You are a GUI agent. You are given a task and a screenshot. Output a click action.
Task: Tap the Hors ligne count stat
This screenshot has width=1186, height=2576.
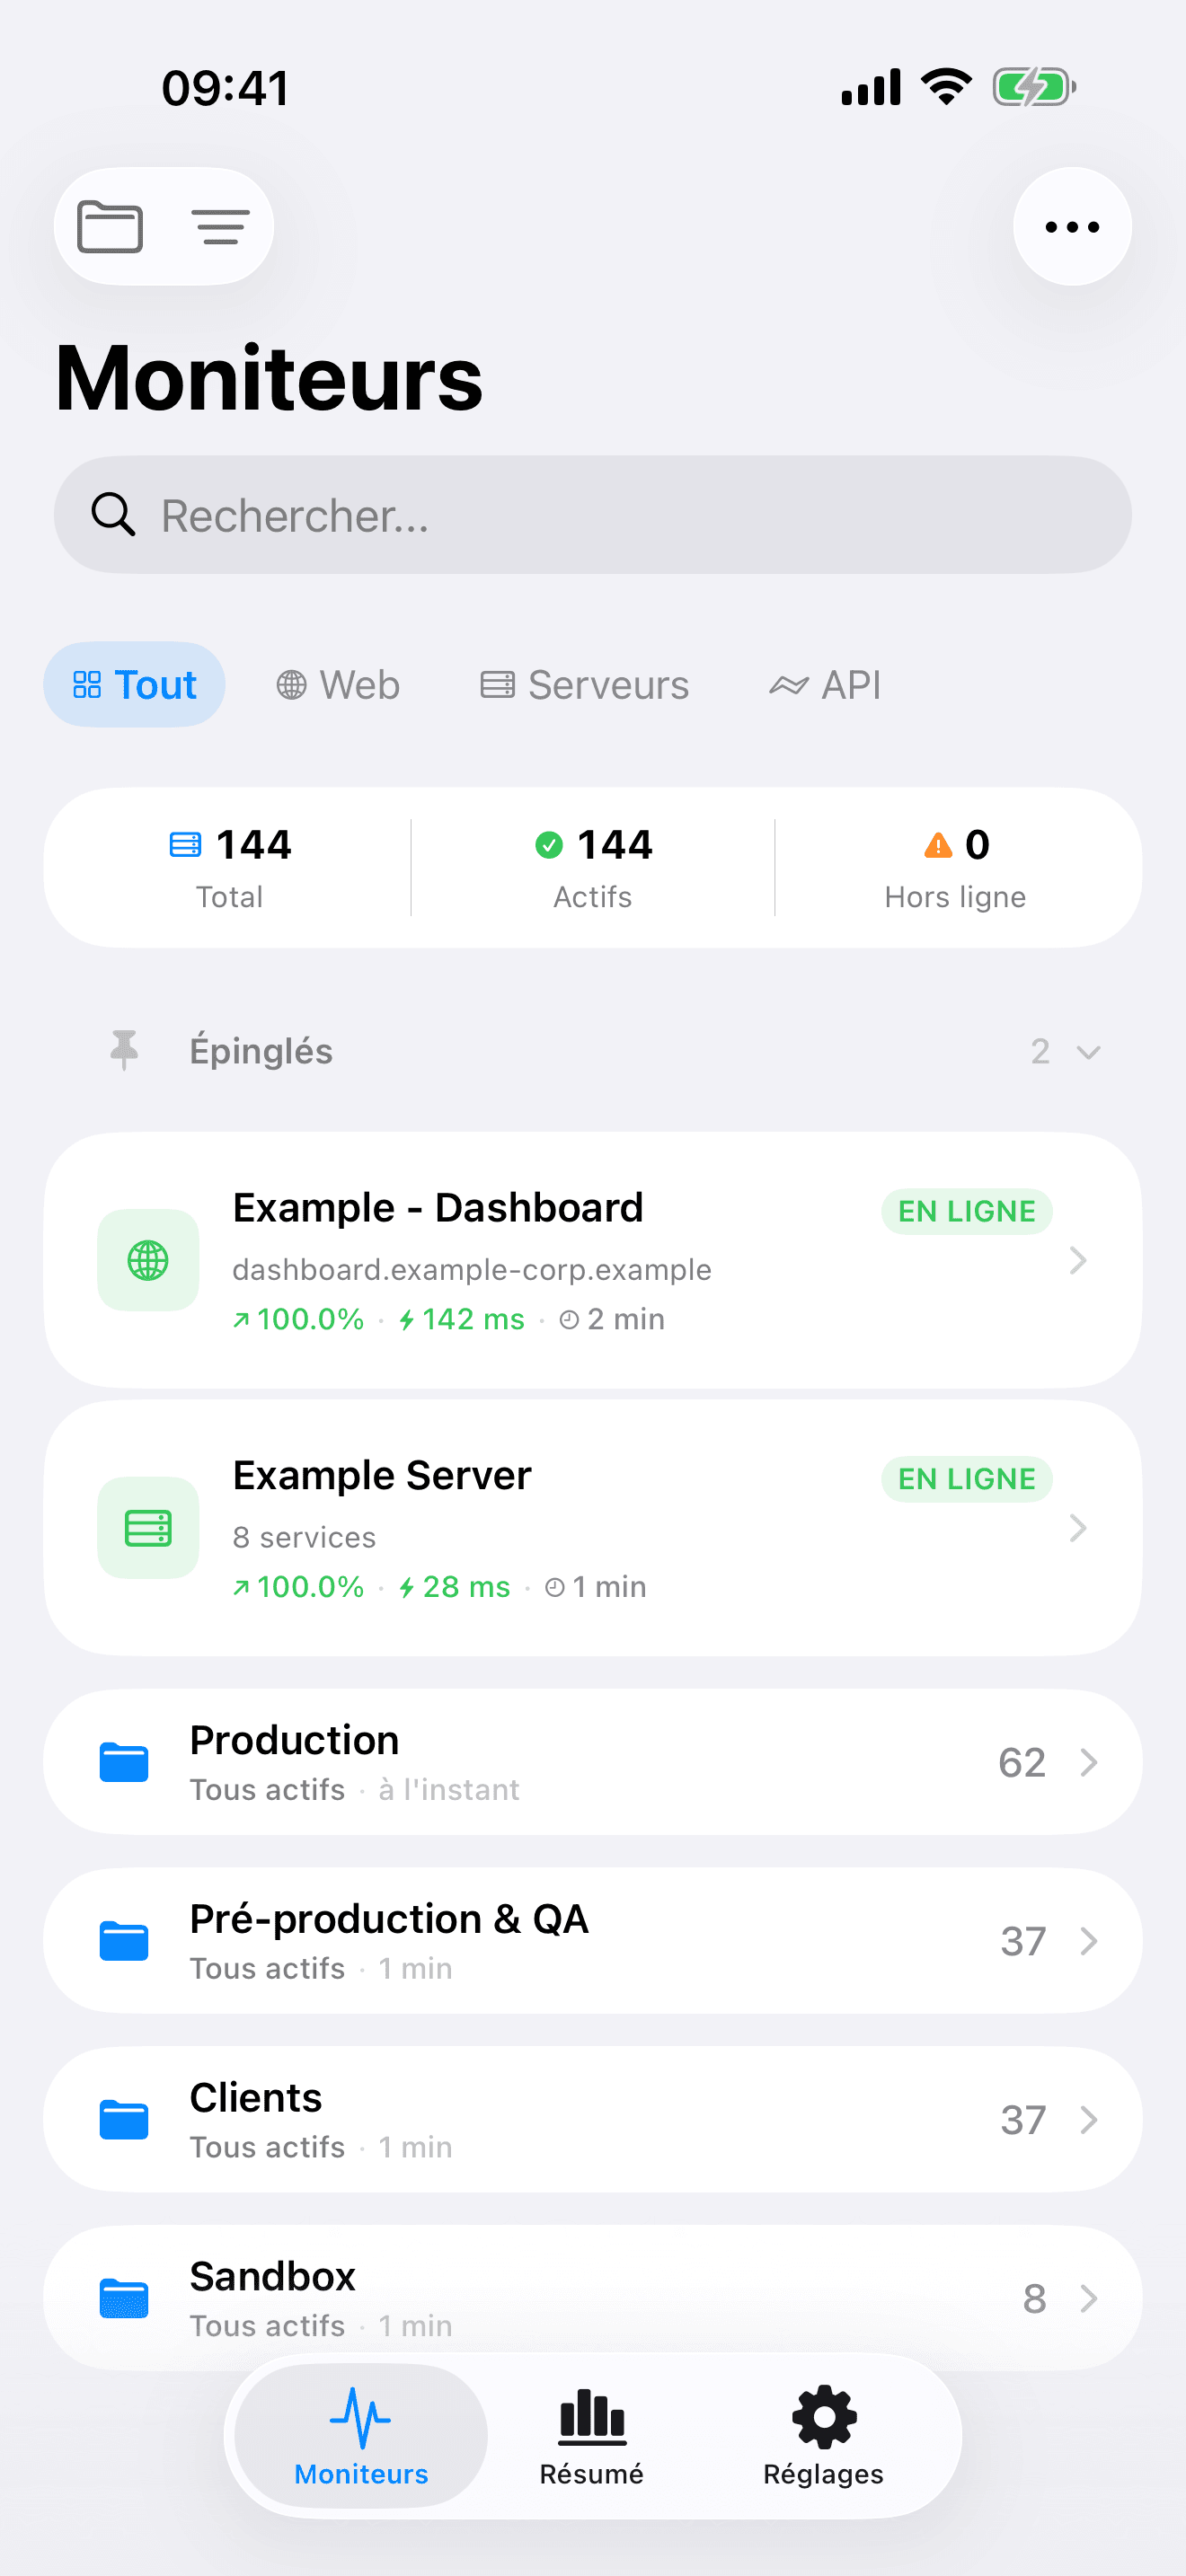[955, 868]
